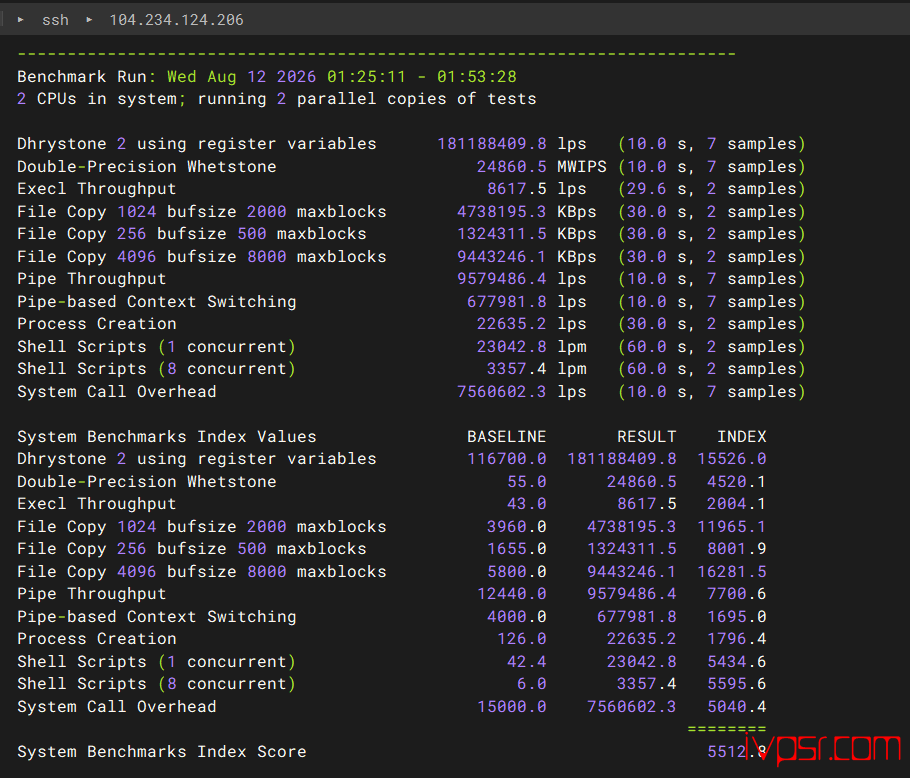Click the date 'Wed Aug 12 2026'
The width and height of the screenshot is (910, 778).
point(241,77)
